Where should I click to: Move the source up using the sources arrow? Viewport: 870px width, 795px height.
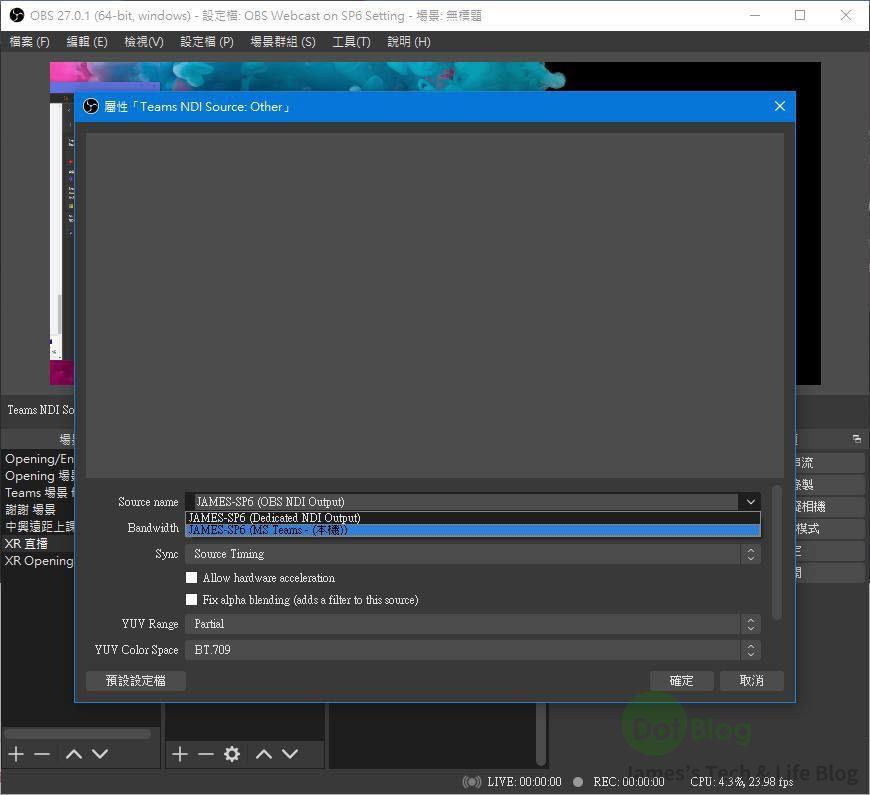(264, 754)
